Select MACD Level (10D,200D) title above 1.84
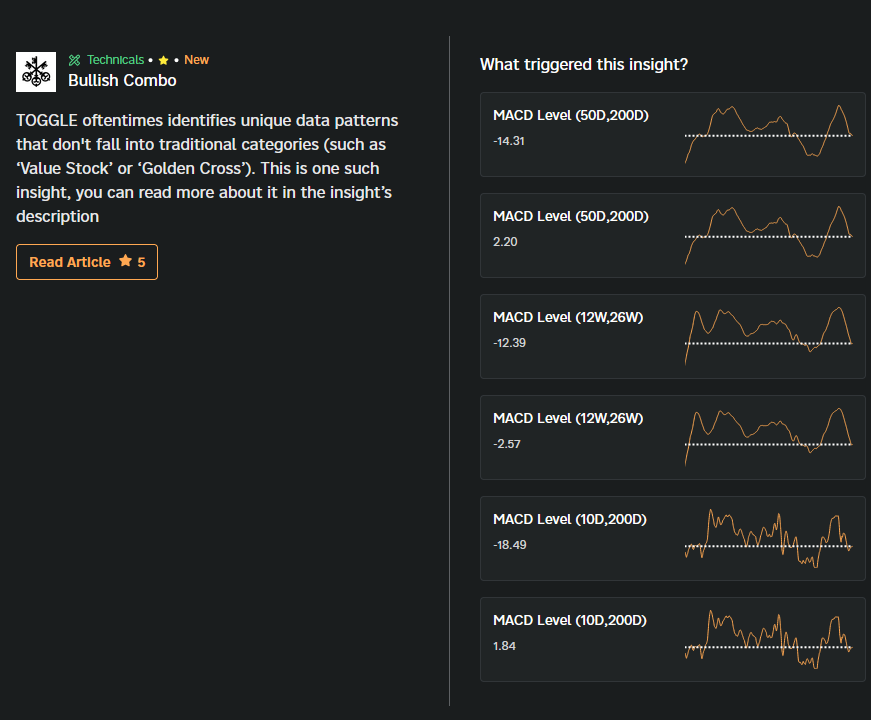871x720 pixels. (570, 620)
